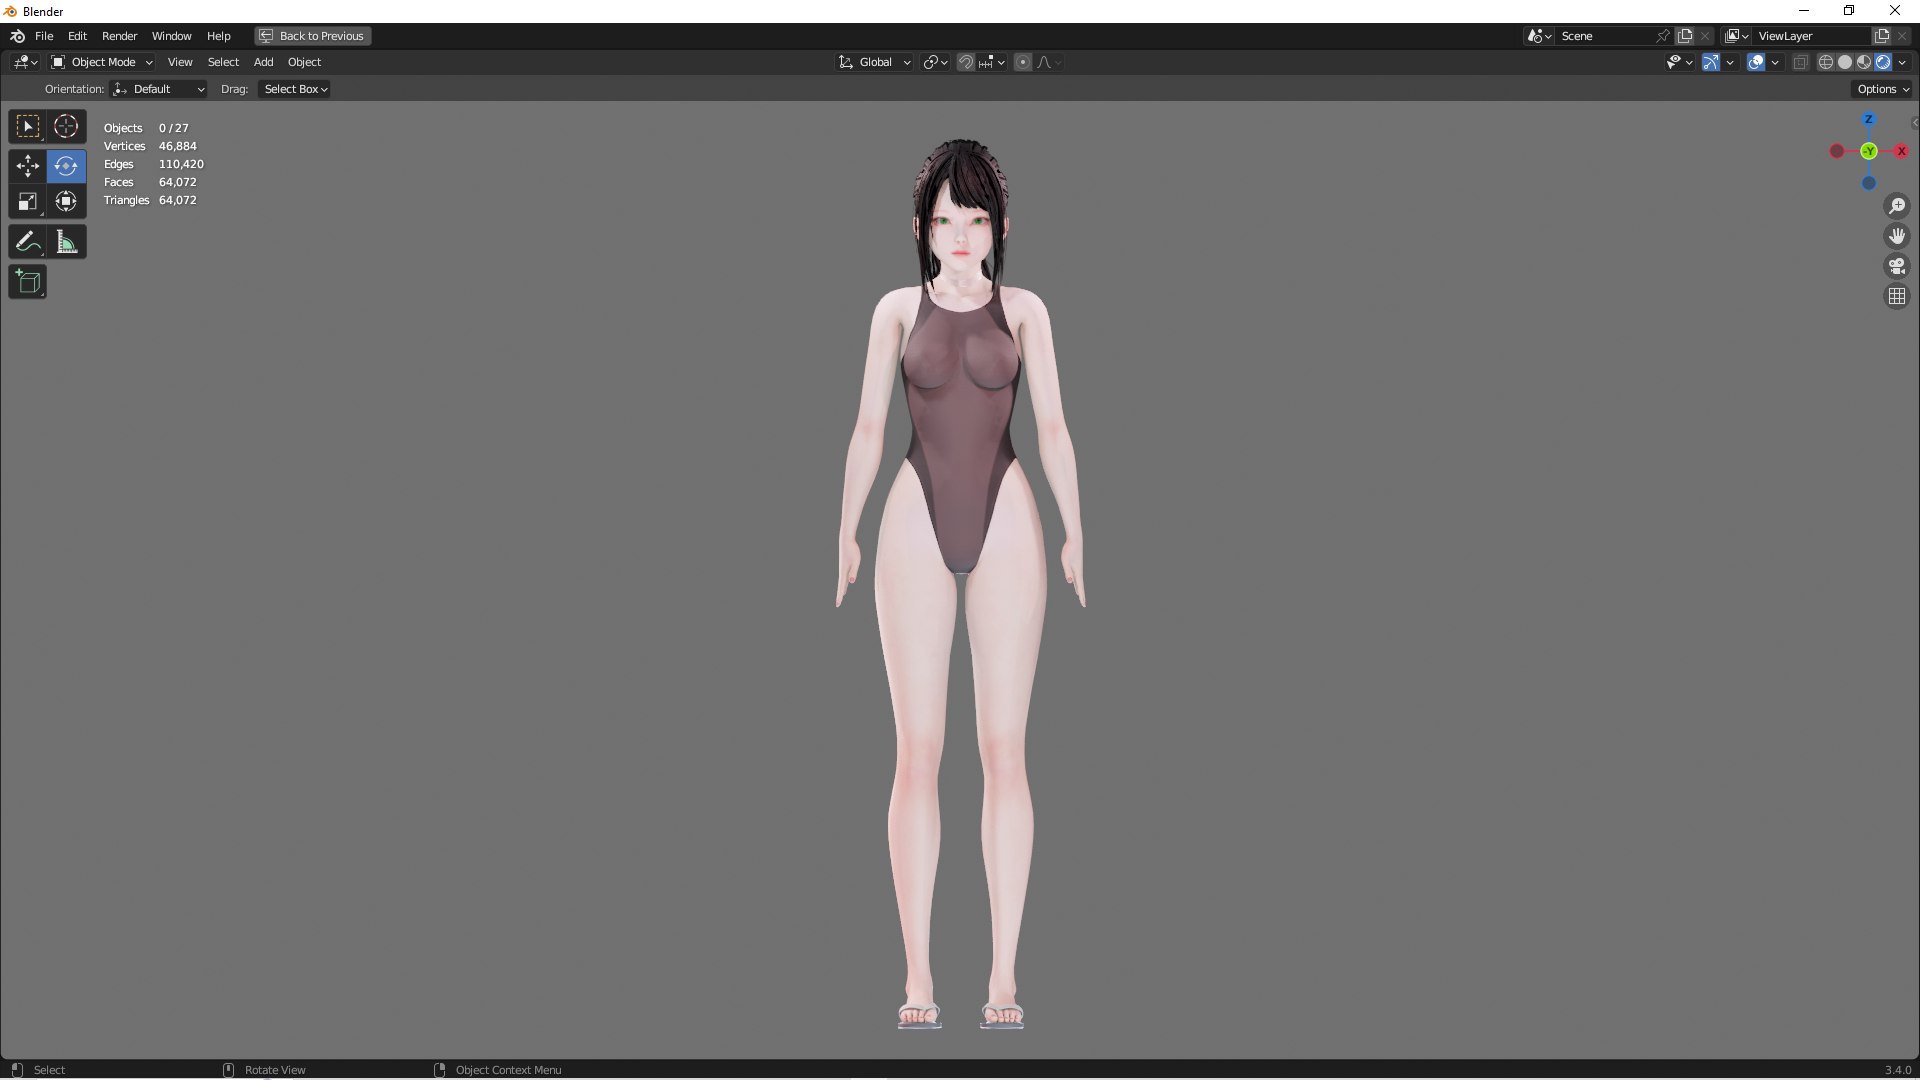Open the Render menu
The height and width of the screenshot is (1080, 1920).
tap(119, 36)
